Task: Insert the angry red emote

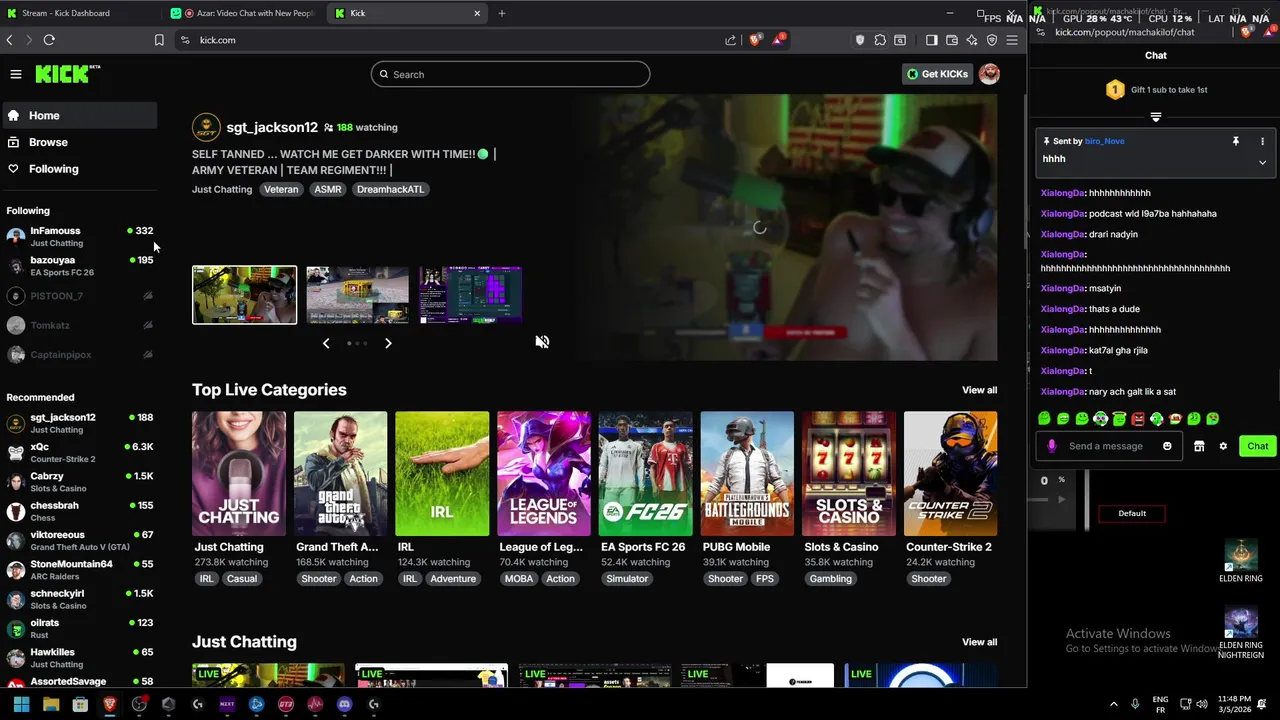Action: click(1138, 419)
